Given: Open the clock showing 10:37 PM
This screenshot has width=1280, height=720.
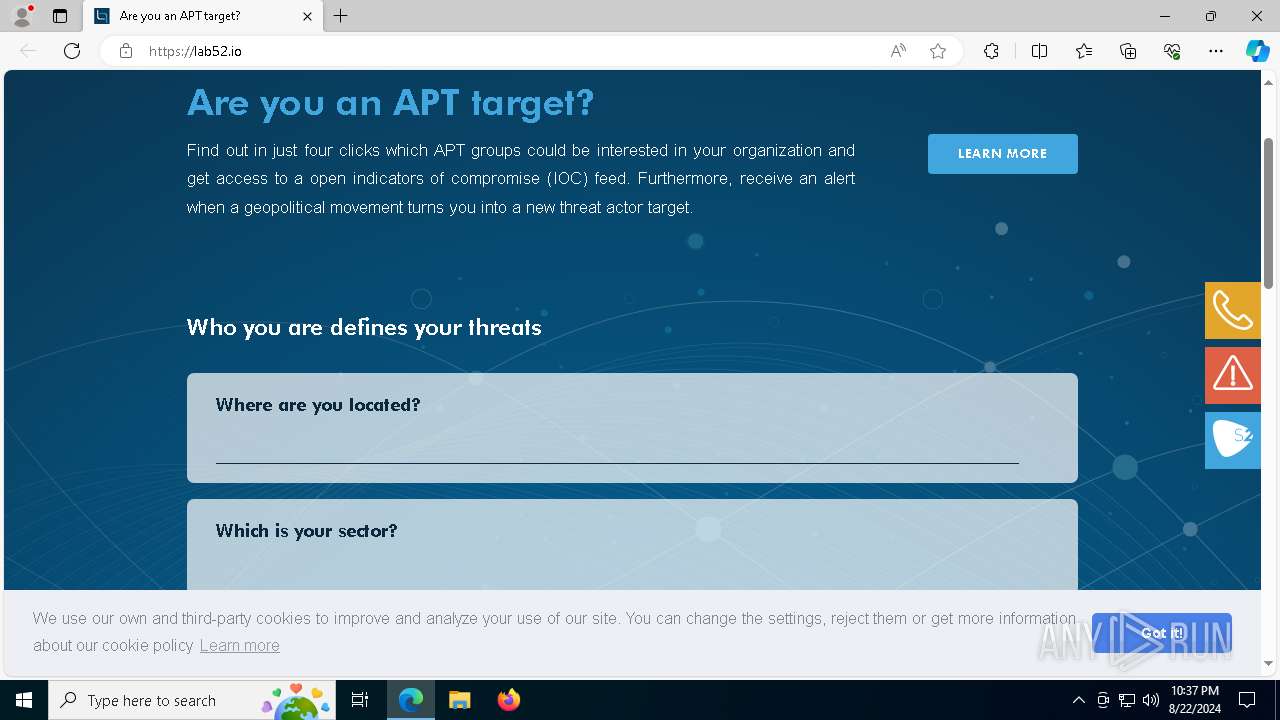Looking at the screenshot, I should (1195, 700).
